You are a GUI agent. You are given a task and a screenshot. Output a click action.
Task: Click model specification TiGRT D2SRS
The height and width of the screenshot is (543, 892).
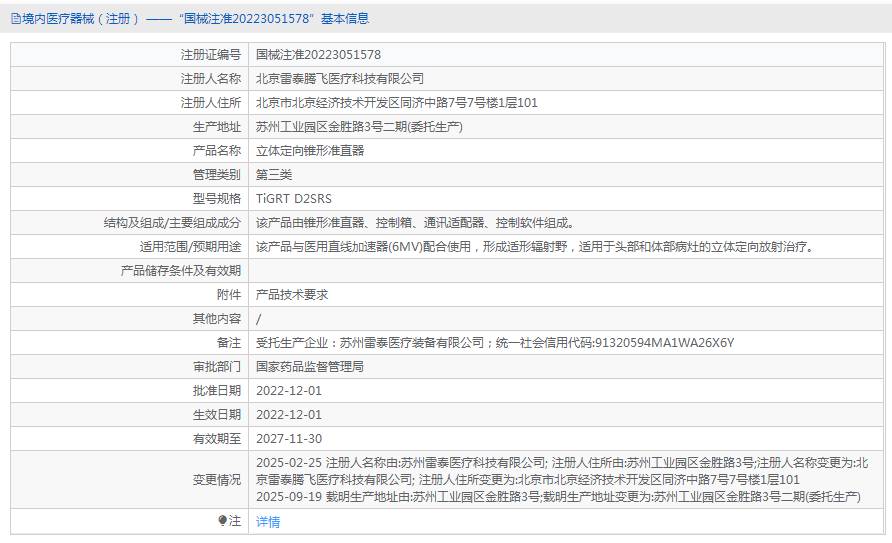coord(294,198)
